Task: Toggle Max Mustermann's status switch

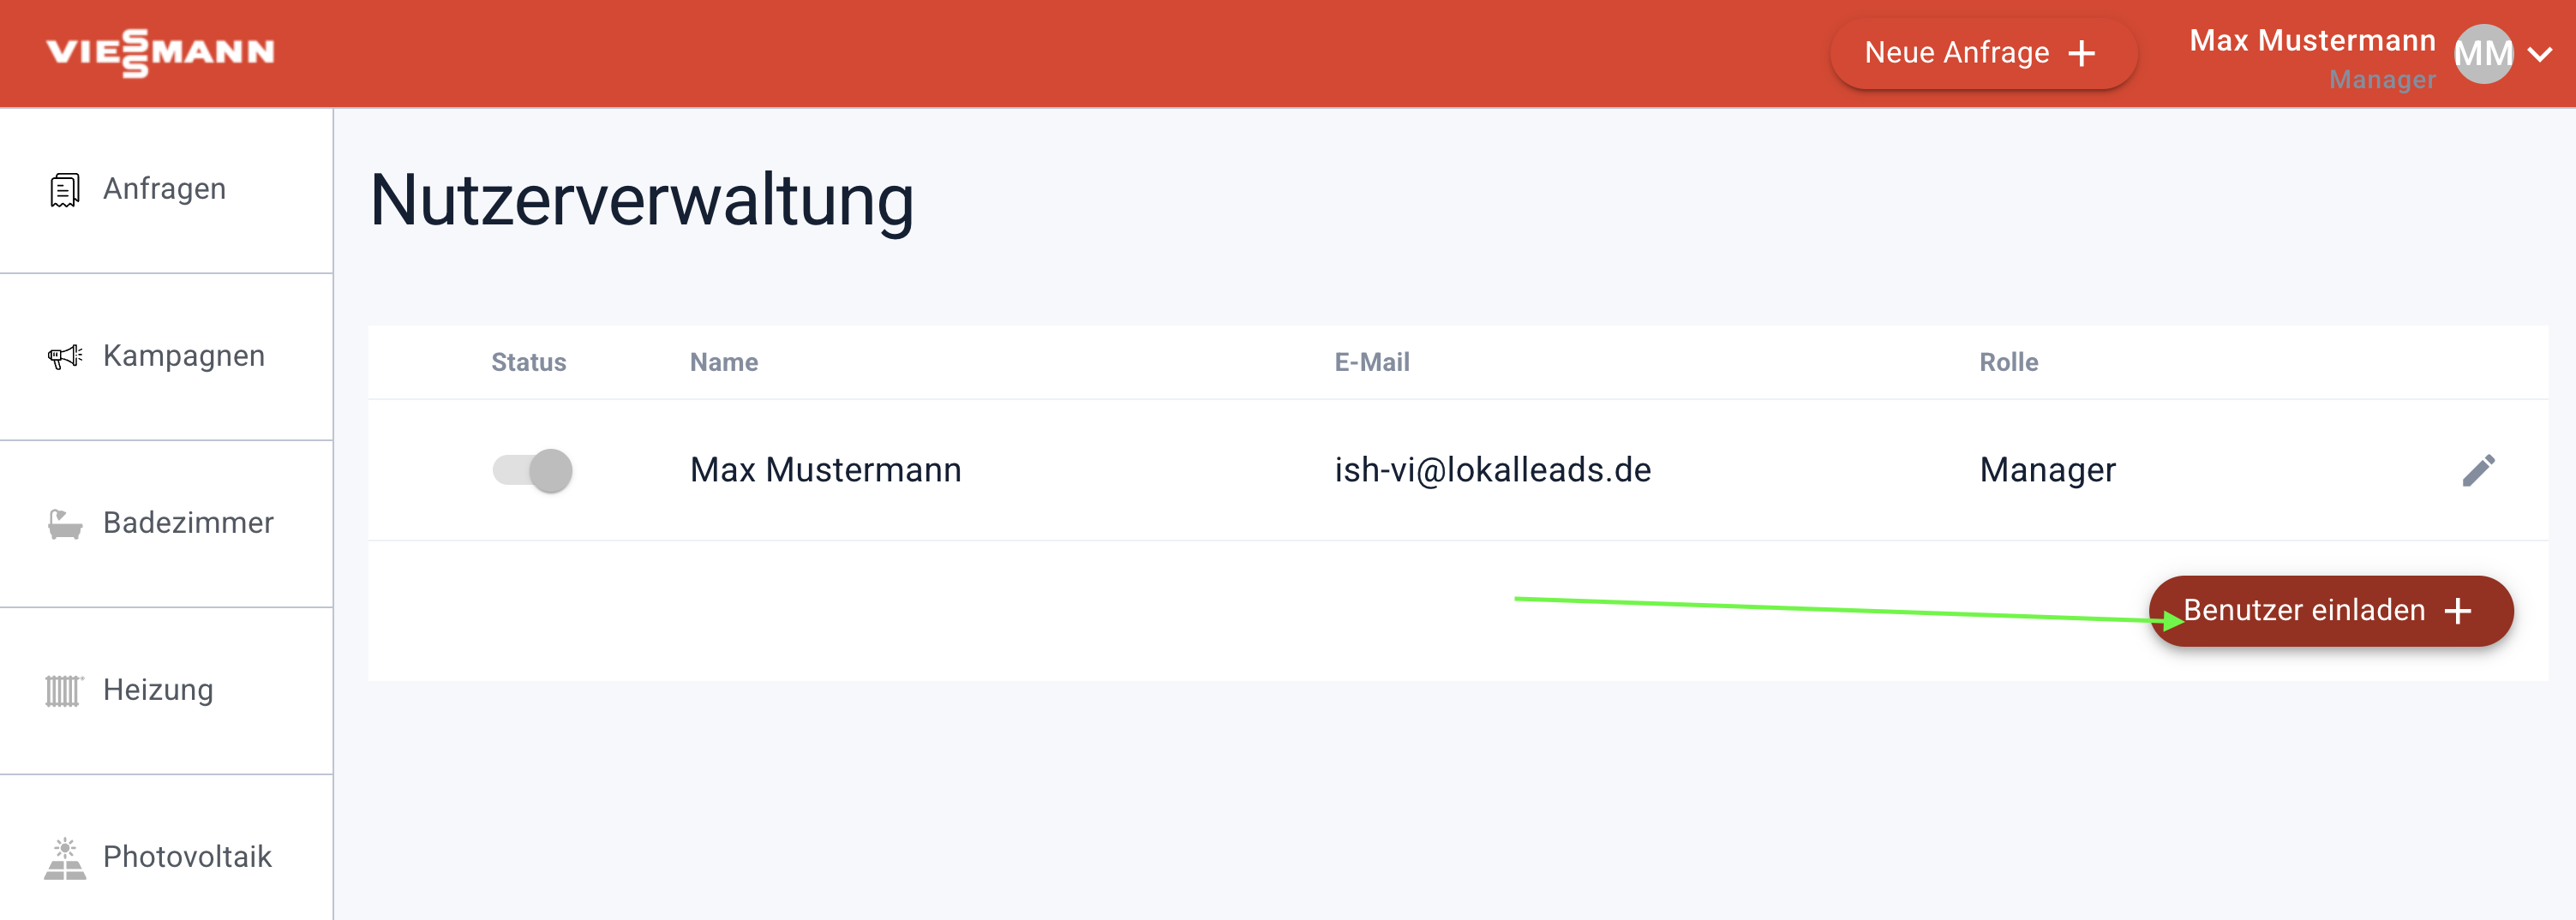Action: (x=532, y=470)
